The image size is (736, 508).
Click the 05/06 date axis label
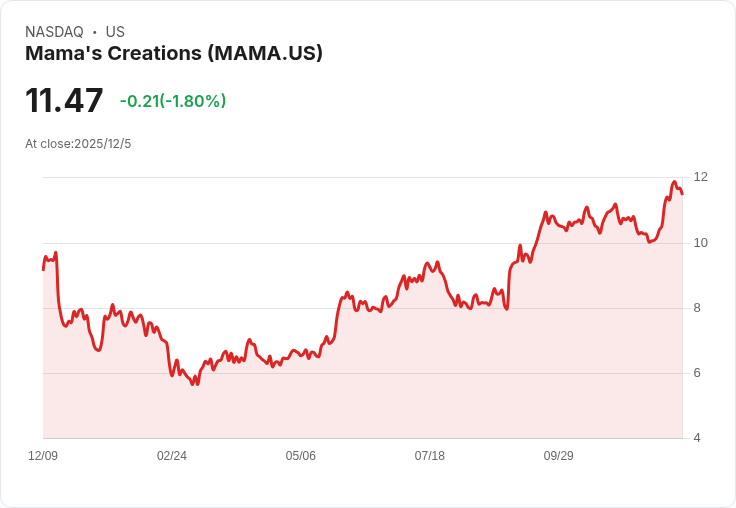point(301,456)
